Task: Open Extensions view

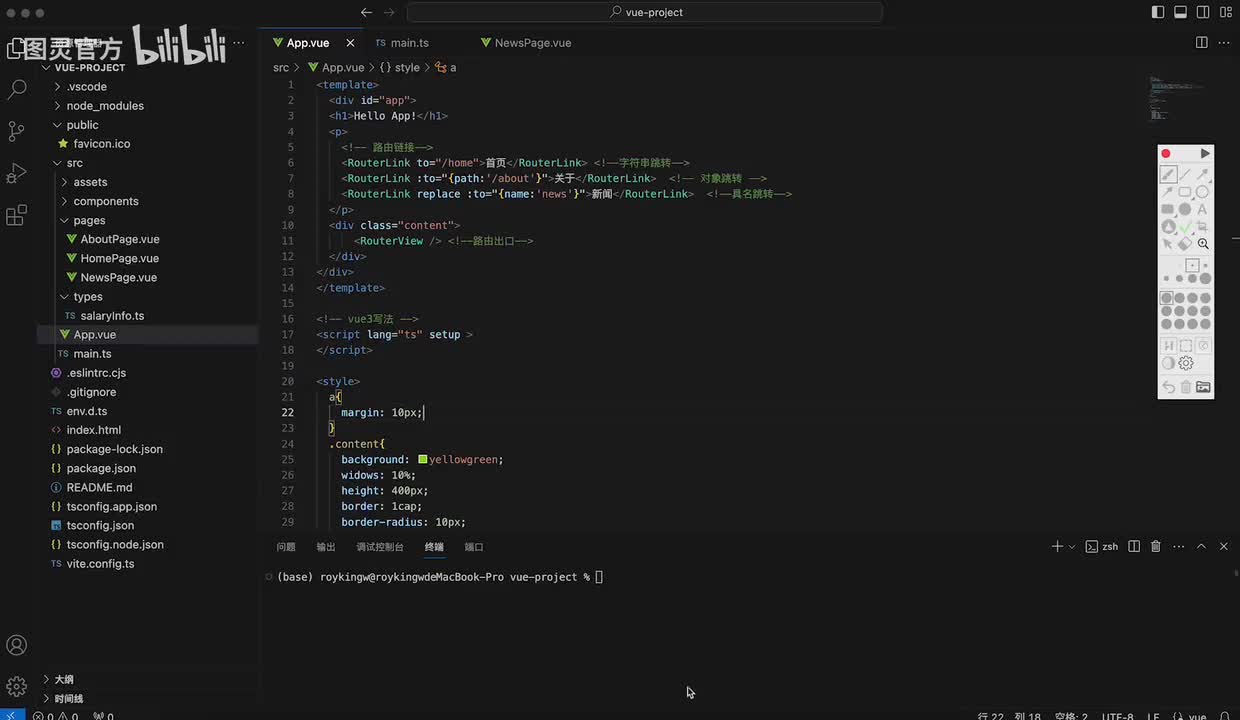Action: pyautogui.click(x=17, y=216)
